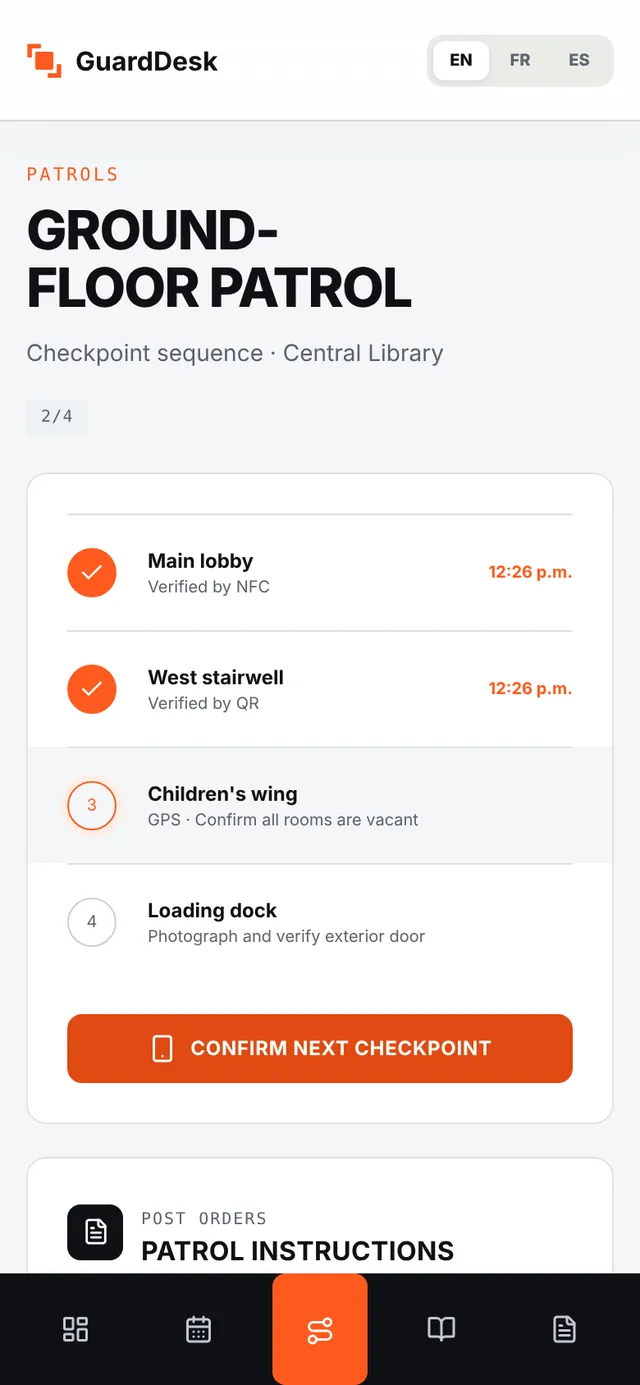Open the calendar schedule icon in bottom nav
Image resolution: width=640 pixels, height=1385 pixels.
(x=198, y=1329)
